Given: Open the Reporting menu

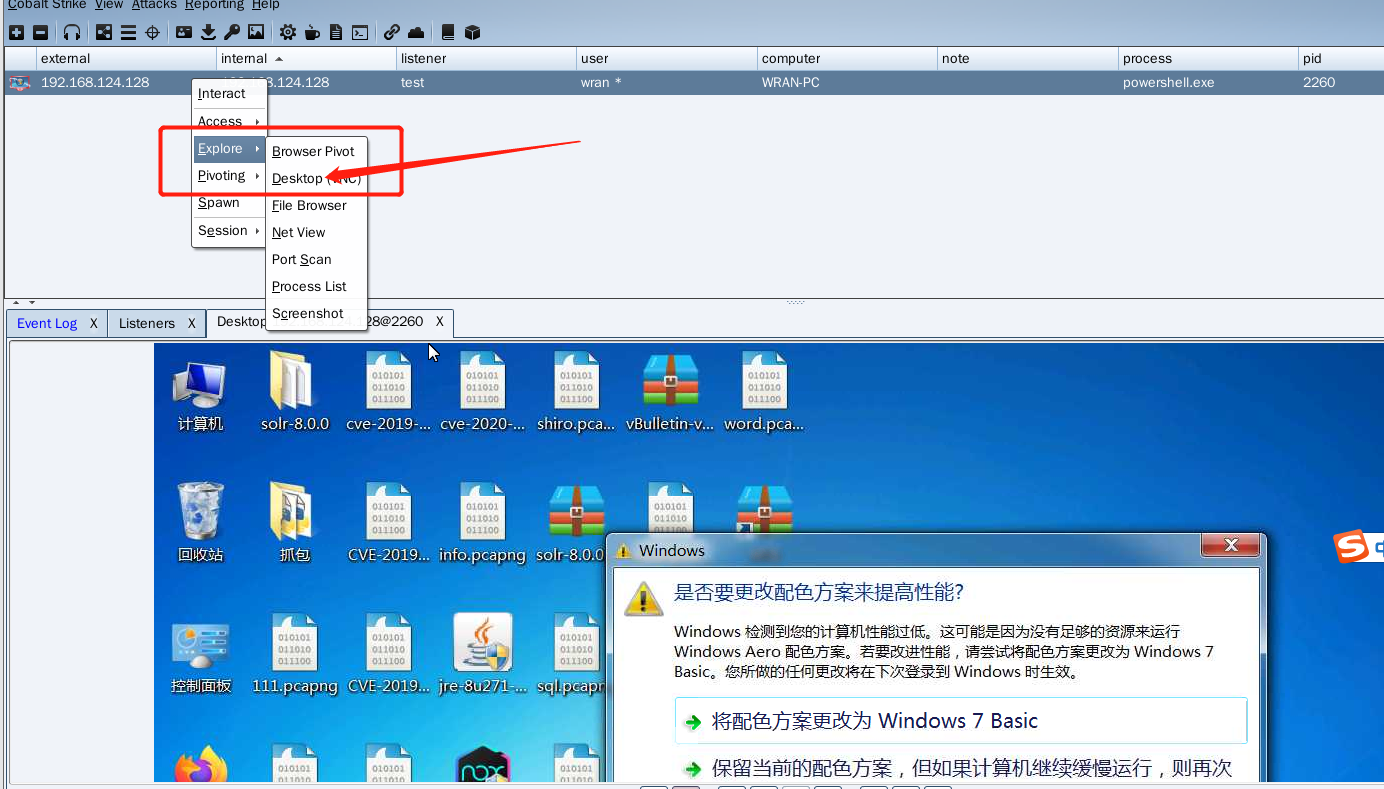Looking at the screenshot, I should coord(214,5).
